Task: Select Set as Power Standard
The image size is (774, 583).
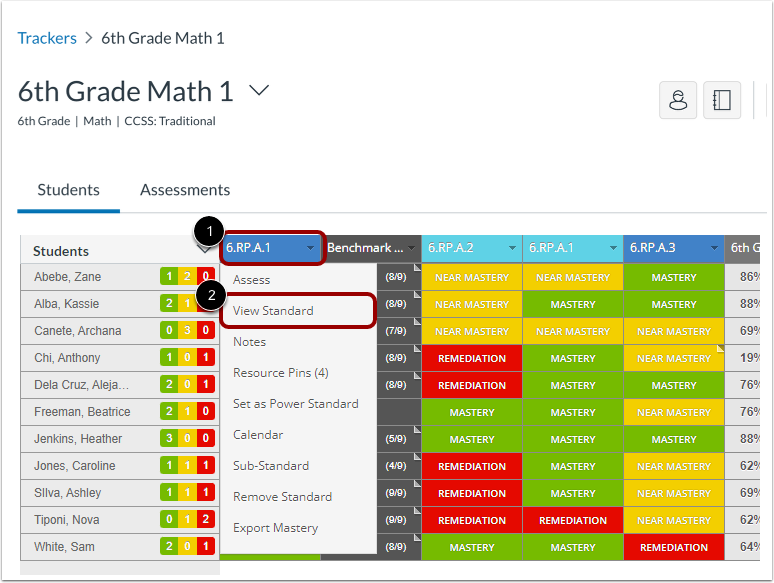Action: coord(295,404)
